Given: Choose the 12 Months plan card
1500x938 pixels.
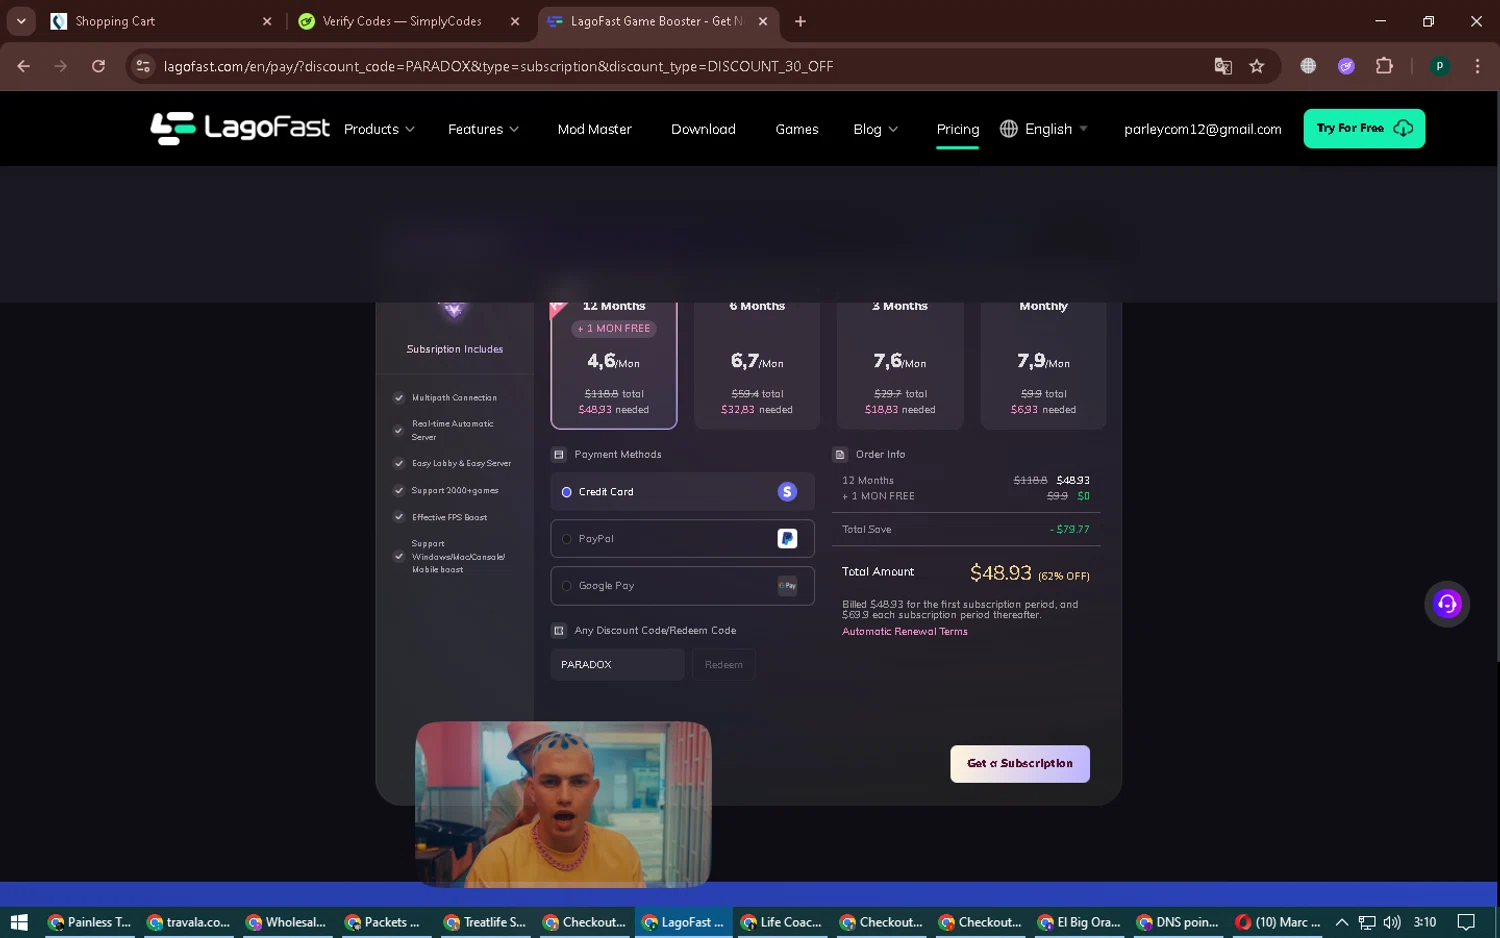Looking at the screenshot, I should coord(614,365).
